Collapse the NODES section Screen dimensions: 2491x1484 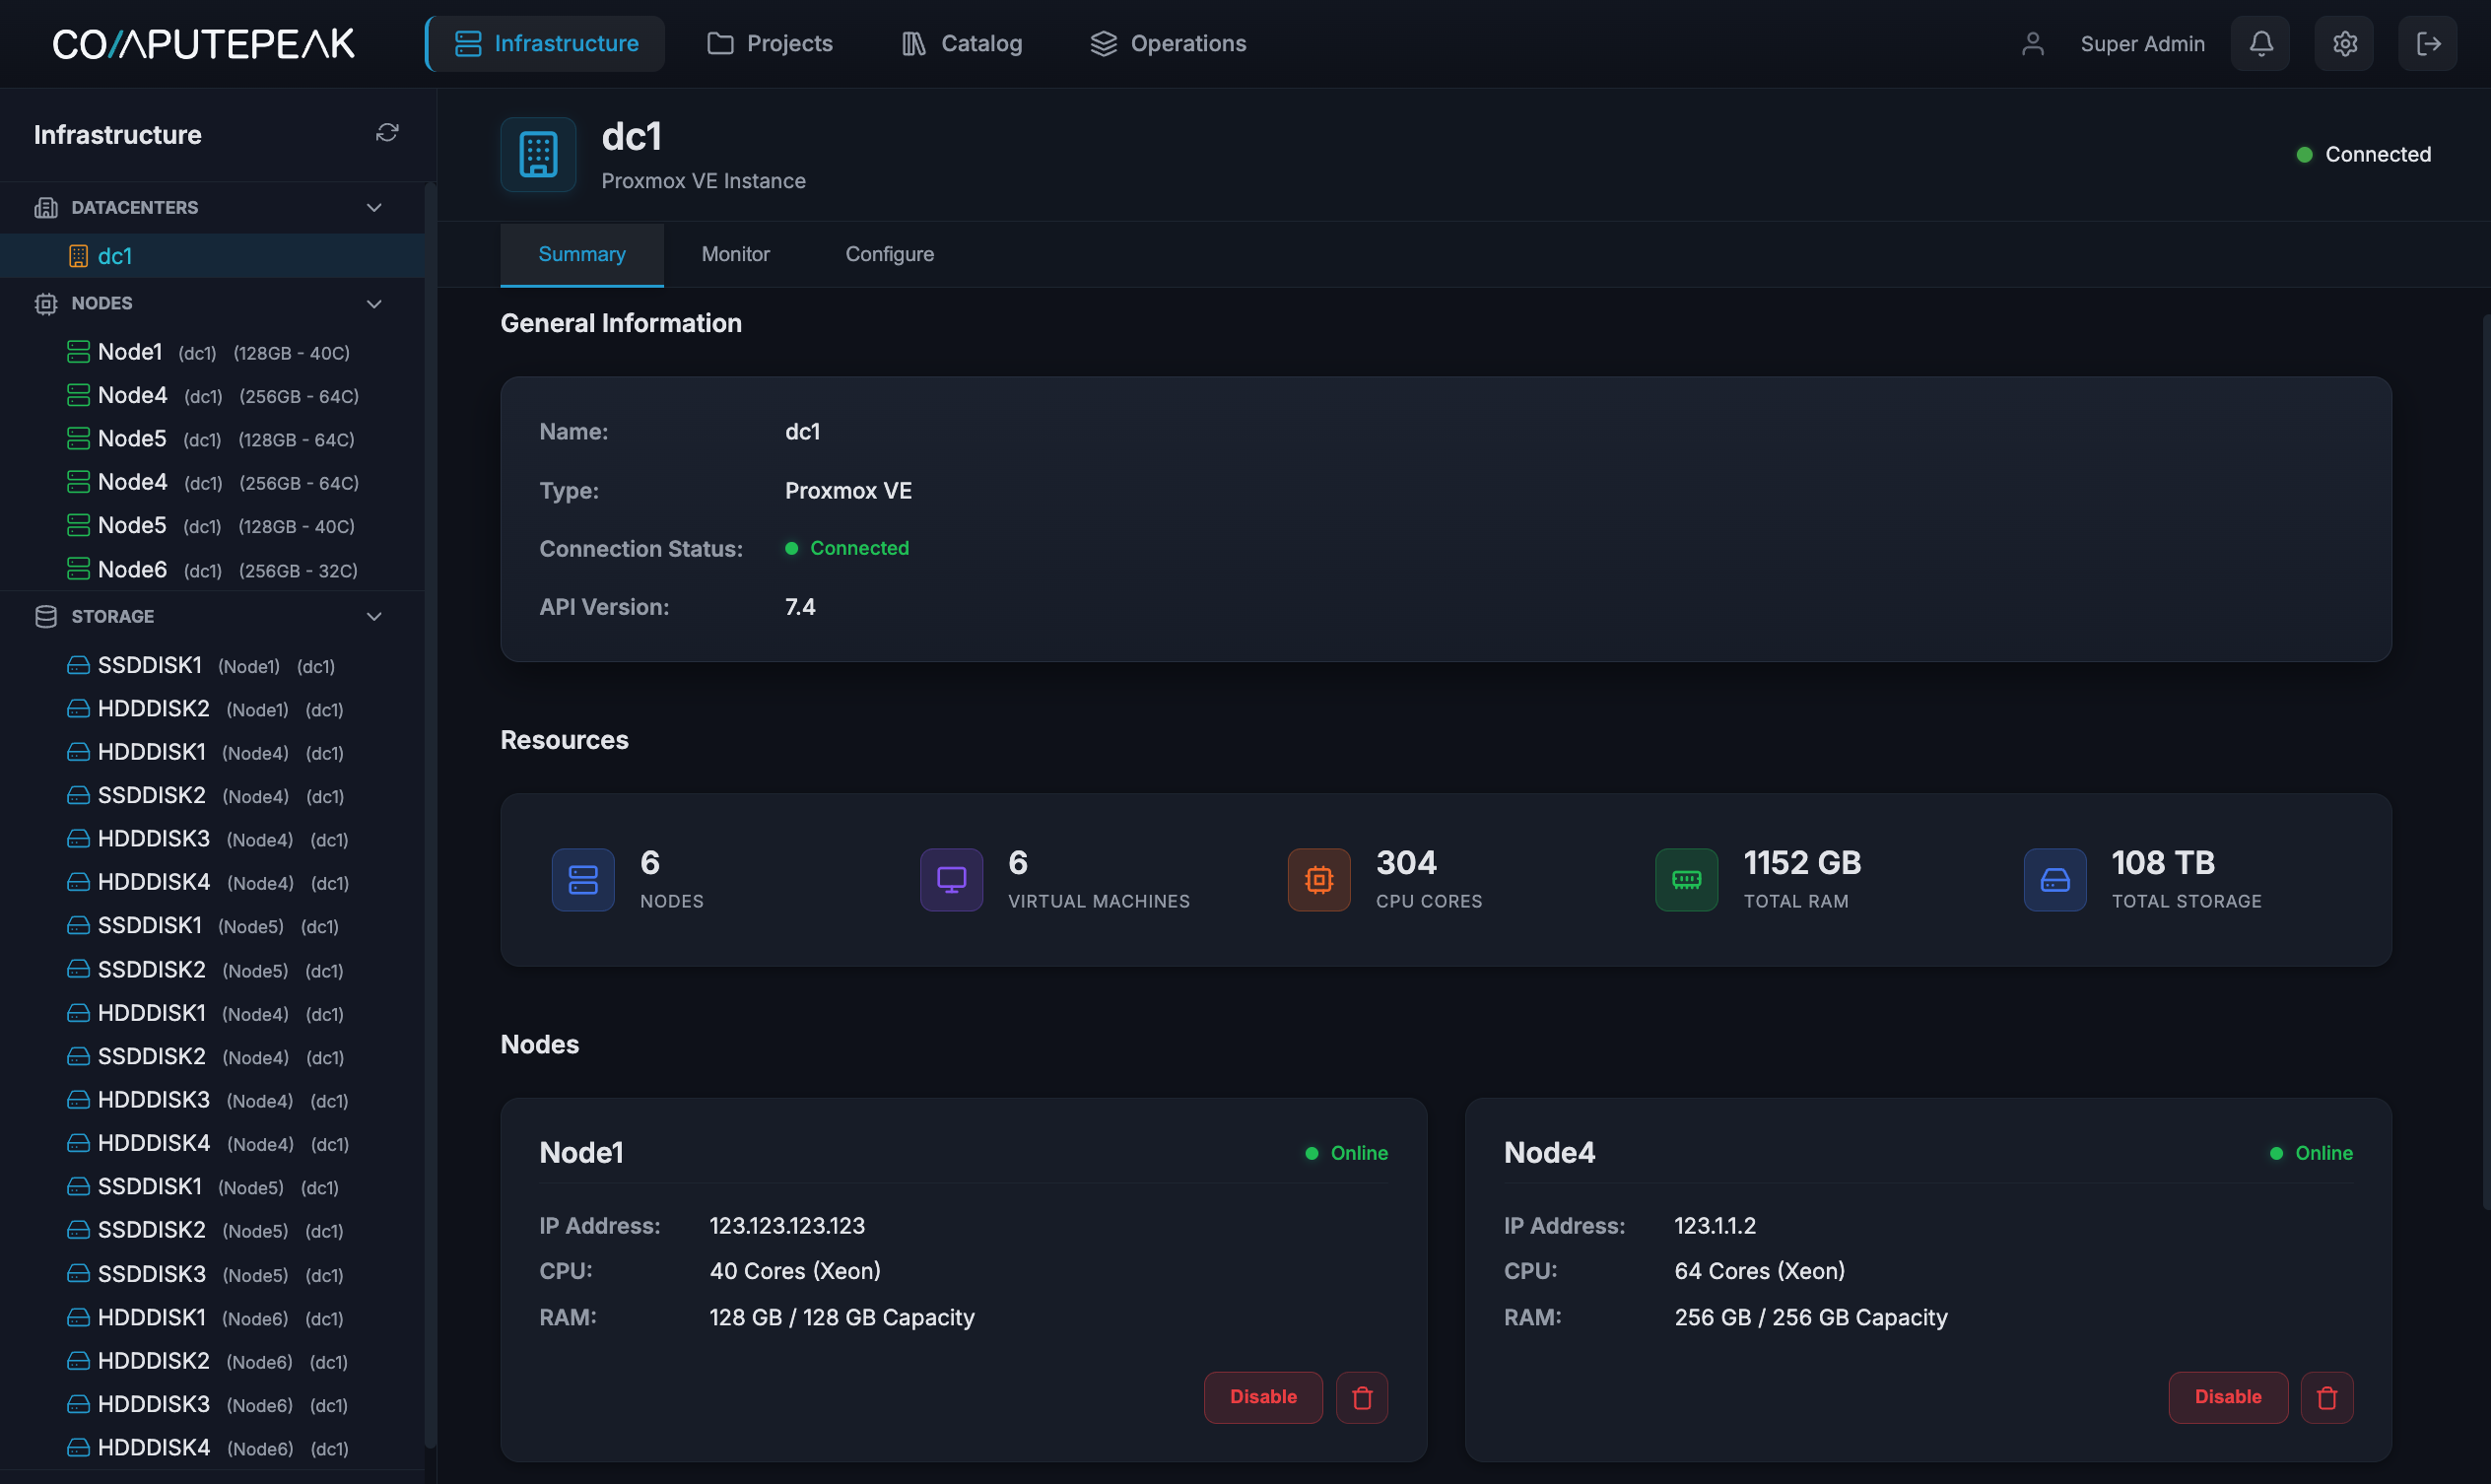pos(374,303)
